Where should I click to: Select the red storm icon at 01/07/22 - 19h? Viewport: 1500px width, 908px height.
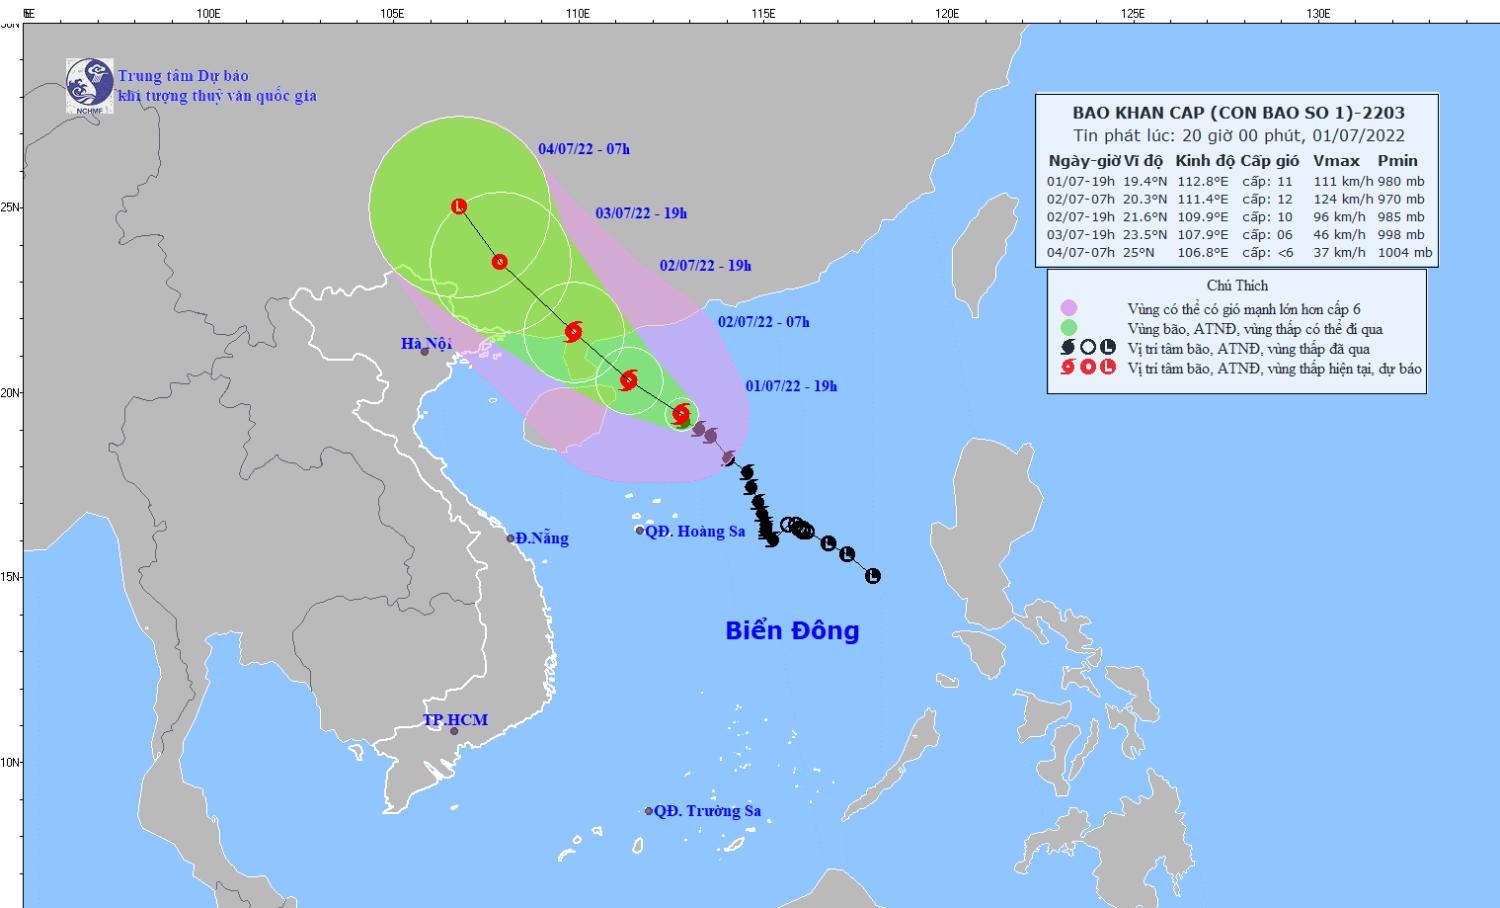[x=681, y=414]
